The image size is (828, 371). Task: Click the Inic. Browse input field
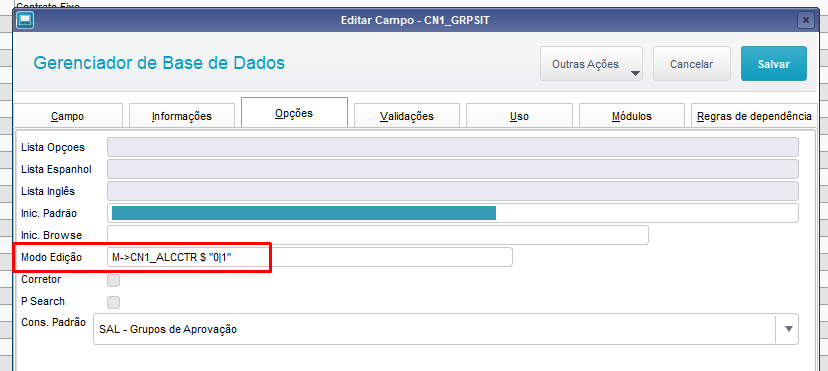(378, 235)
